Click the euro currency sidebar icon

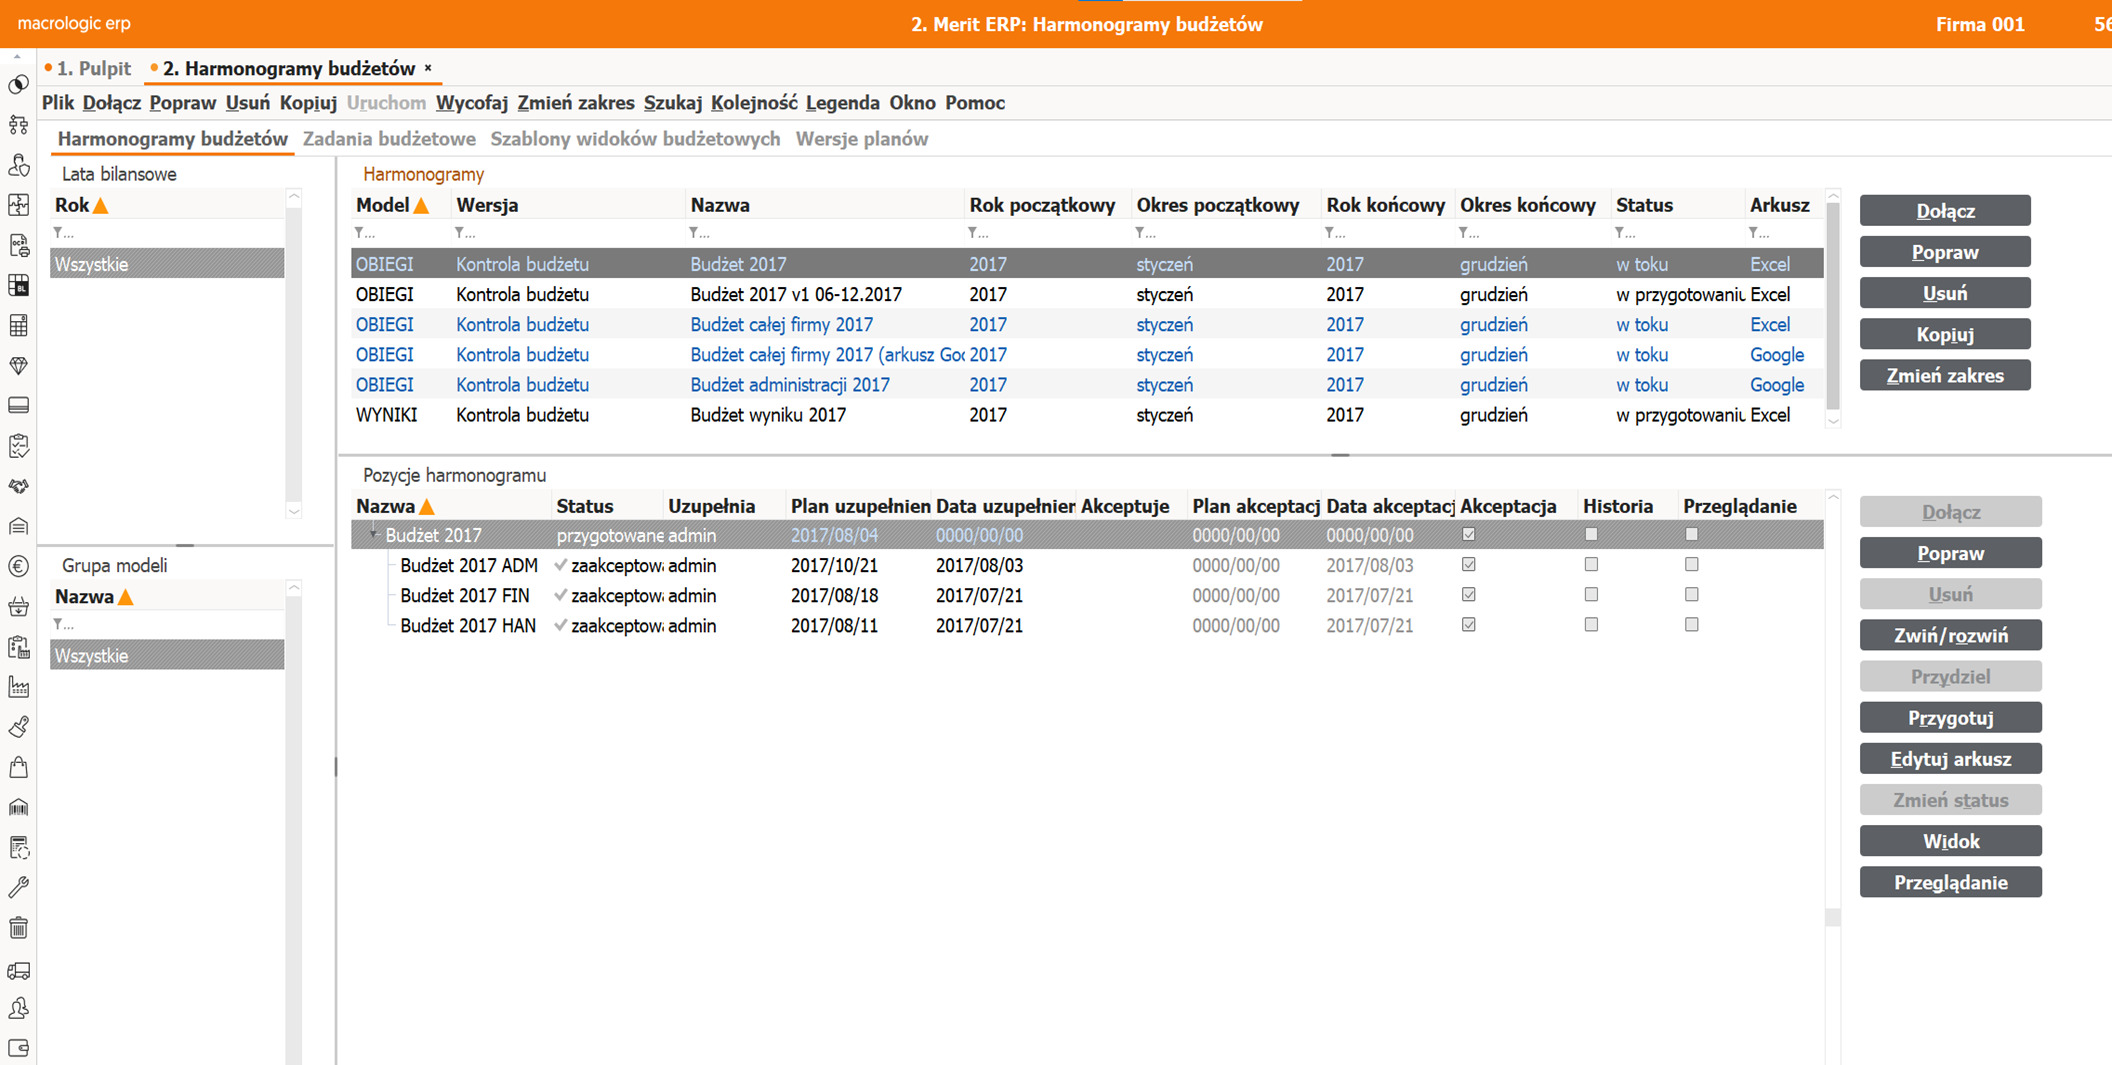18,567
